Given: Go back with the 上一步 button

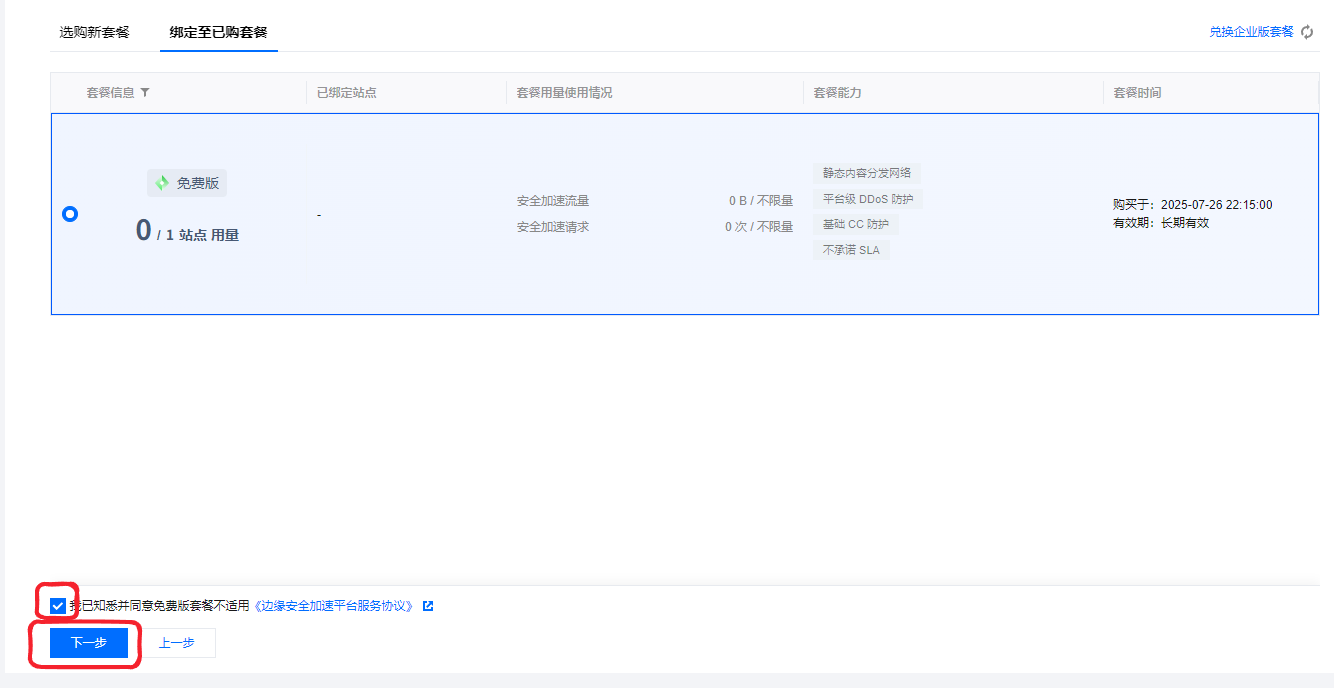Looking at the screenshot, I should 176,643.
